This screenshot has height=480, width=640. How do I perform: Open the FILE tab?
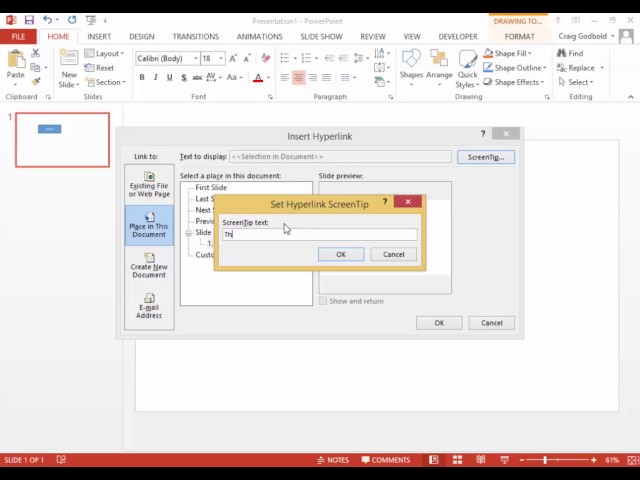tap(18, 36)
